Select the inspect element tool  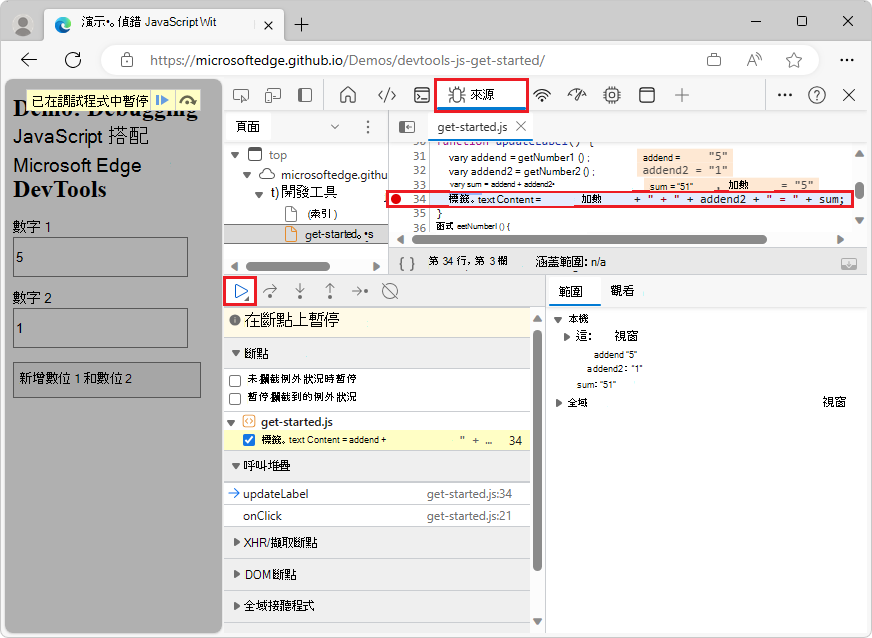(x=240, y=94)
